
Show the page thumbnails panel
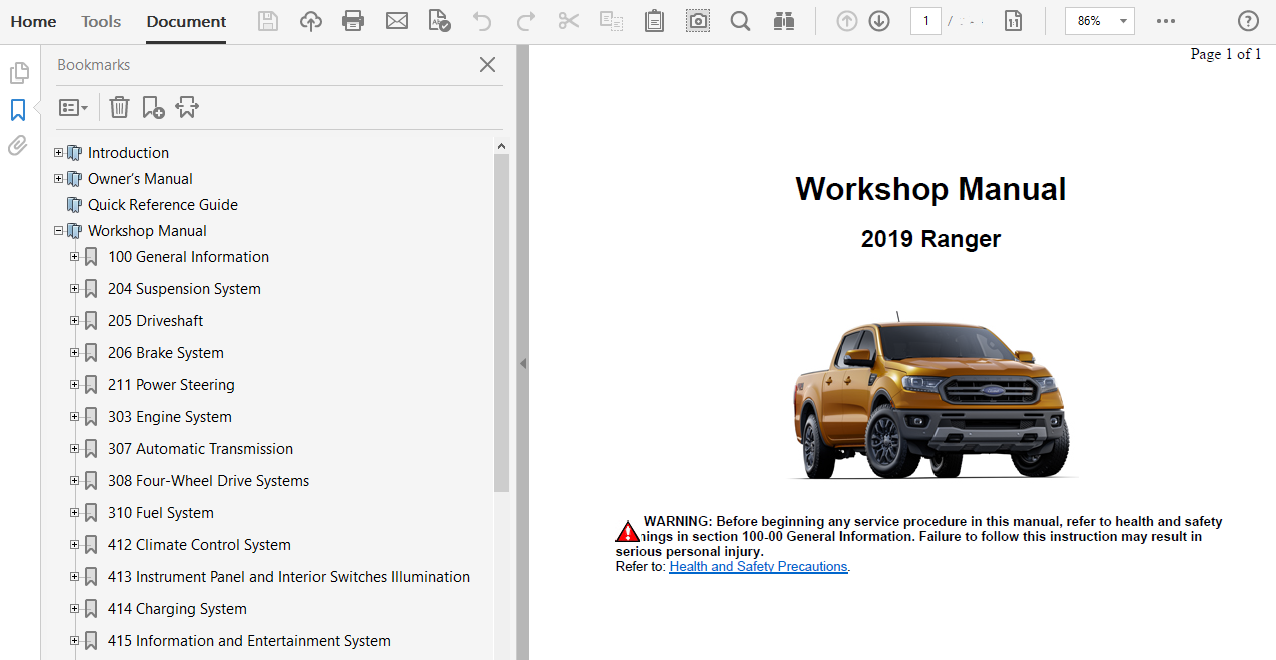click(x=18, y=73)
